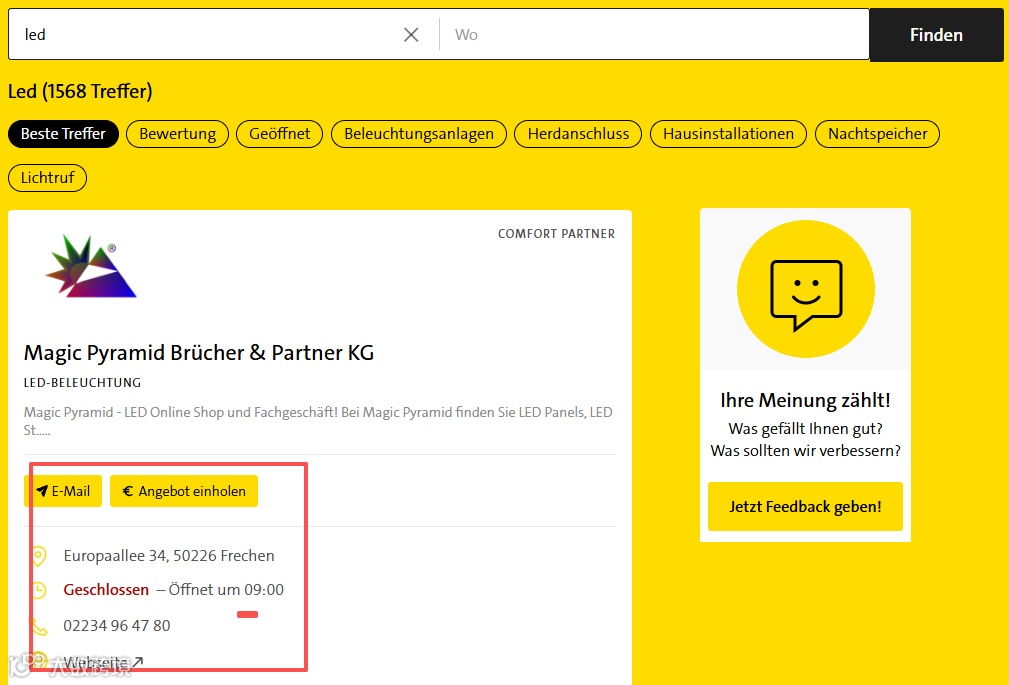Open the address Europaallee 34, 50226 Frechen
1009x685 pixels.
click(169, 556)
